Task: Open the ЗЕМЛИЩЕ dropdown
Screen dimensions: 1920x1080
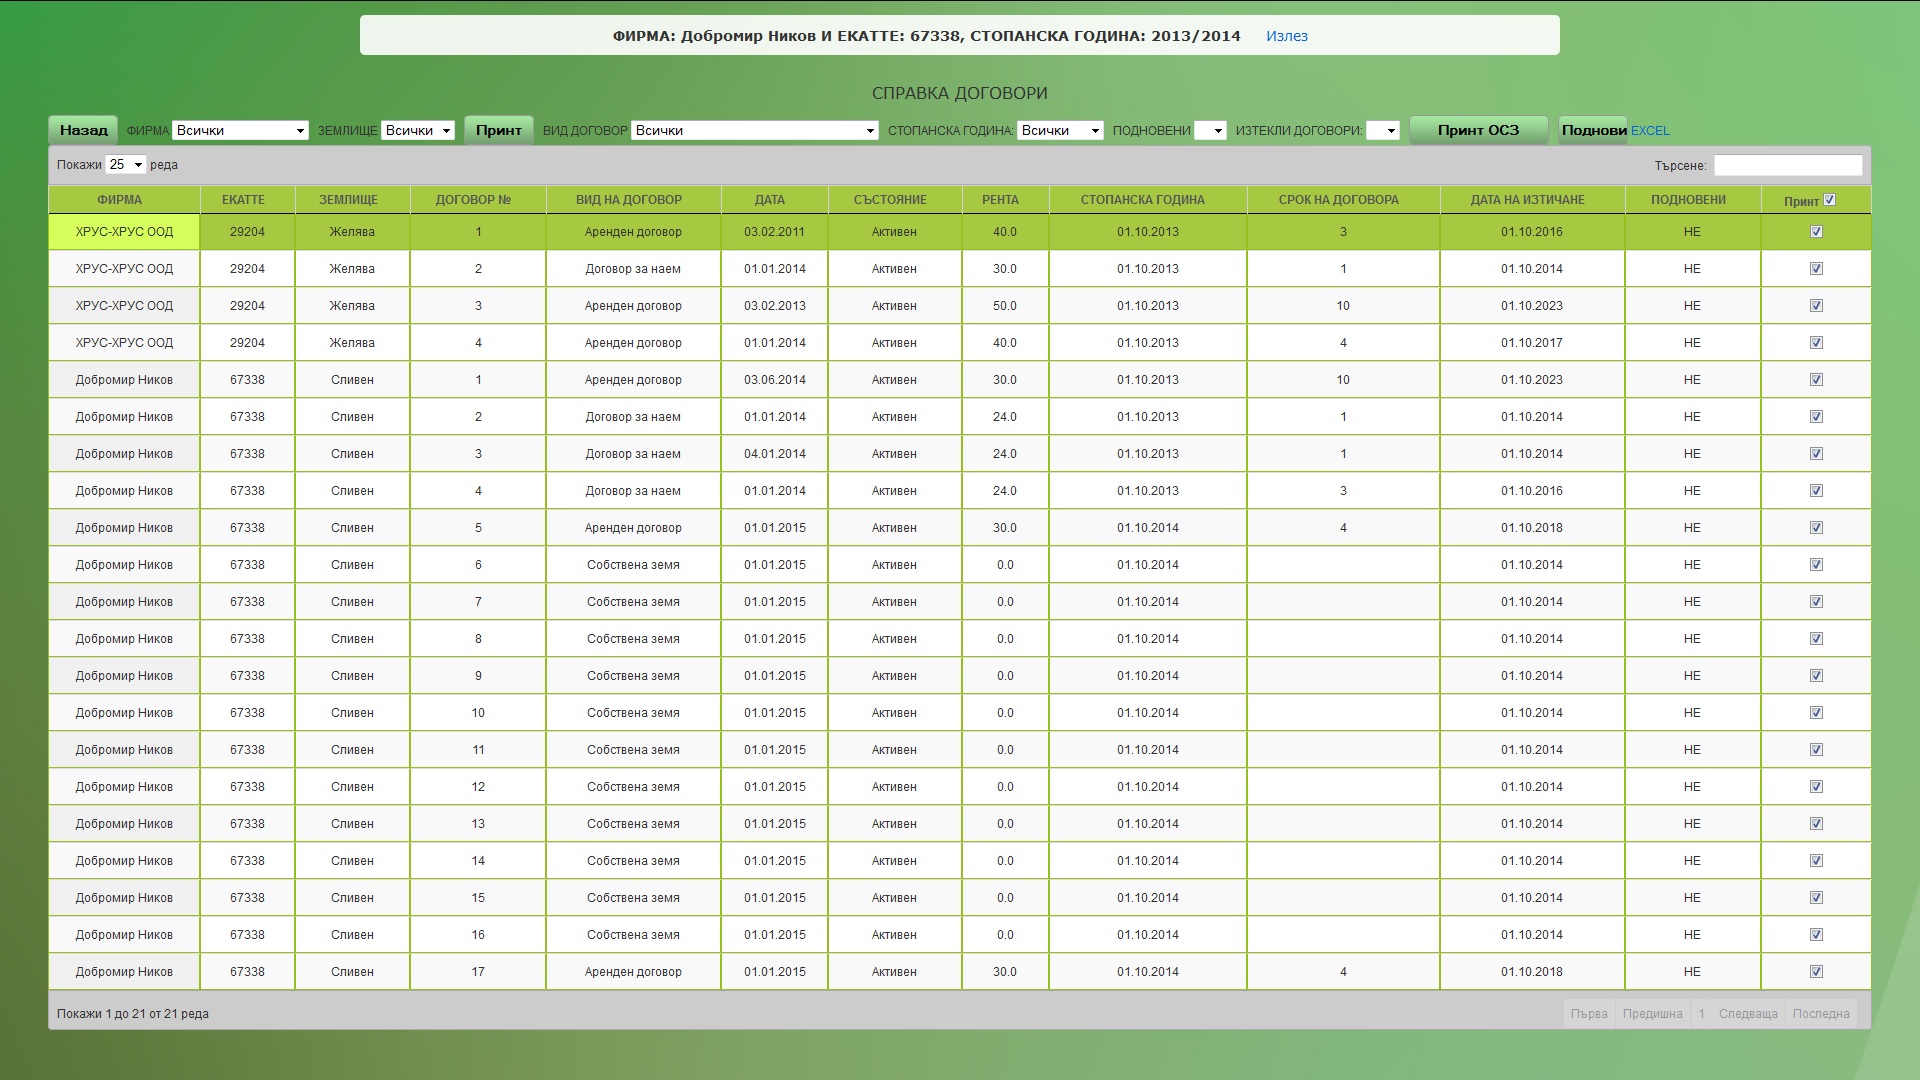Action: 418,130
